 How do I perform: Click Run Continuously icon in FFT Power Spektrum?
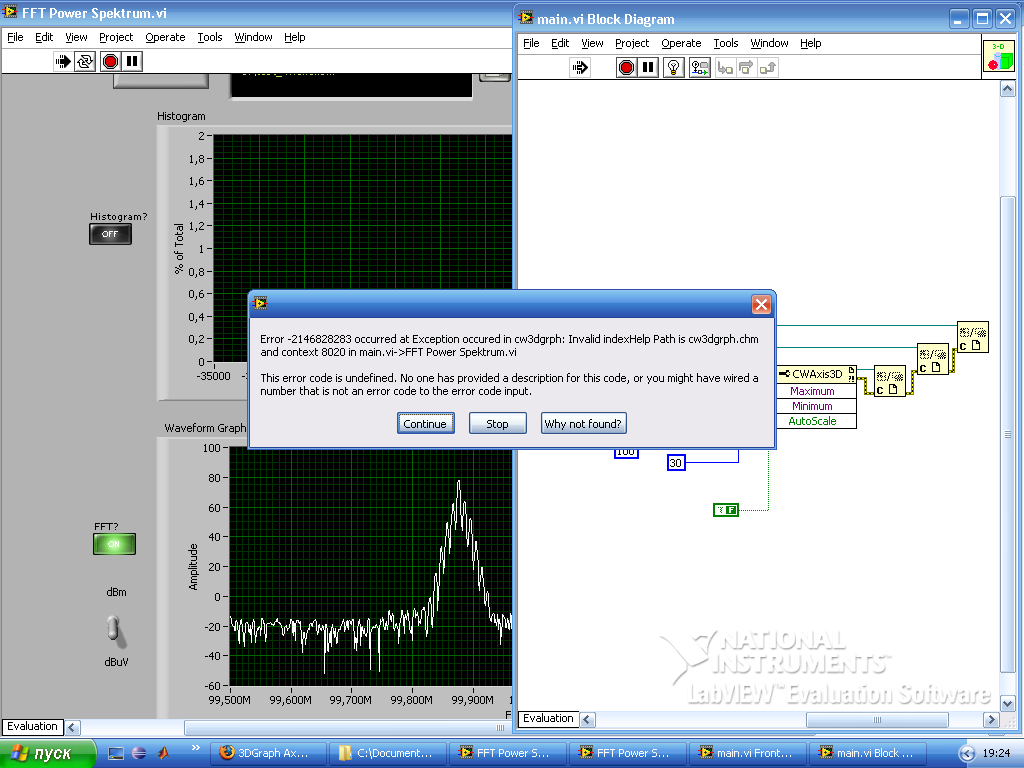click(x=85, y=61)
